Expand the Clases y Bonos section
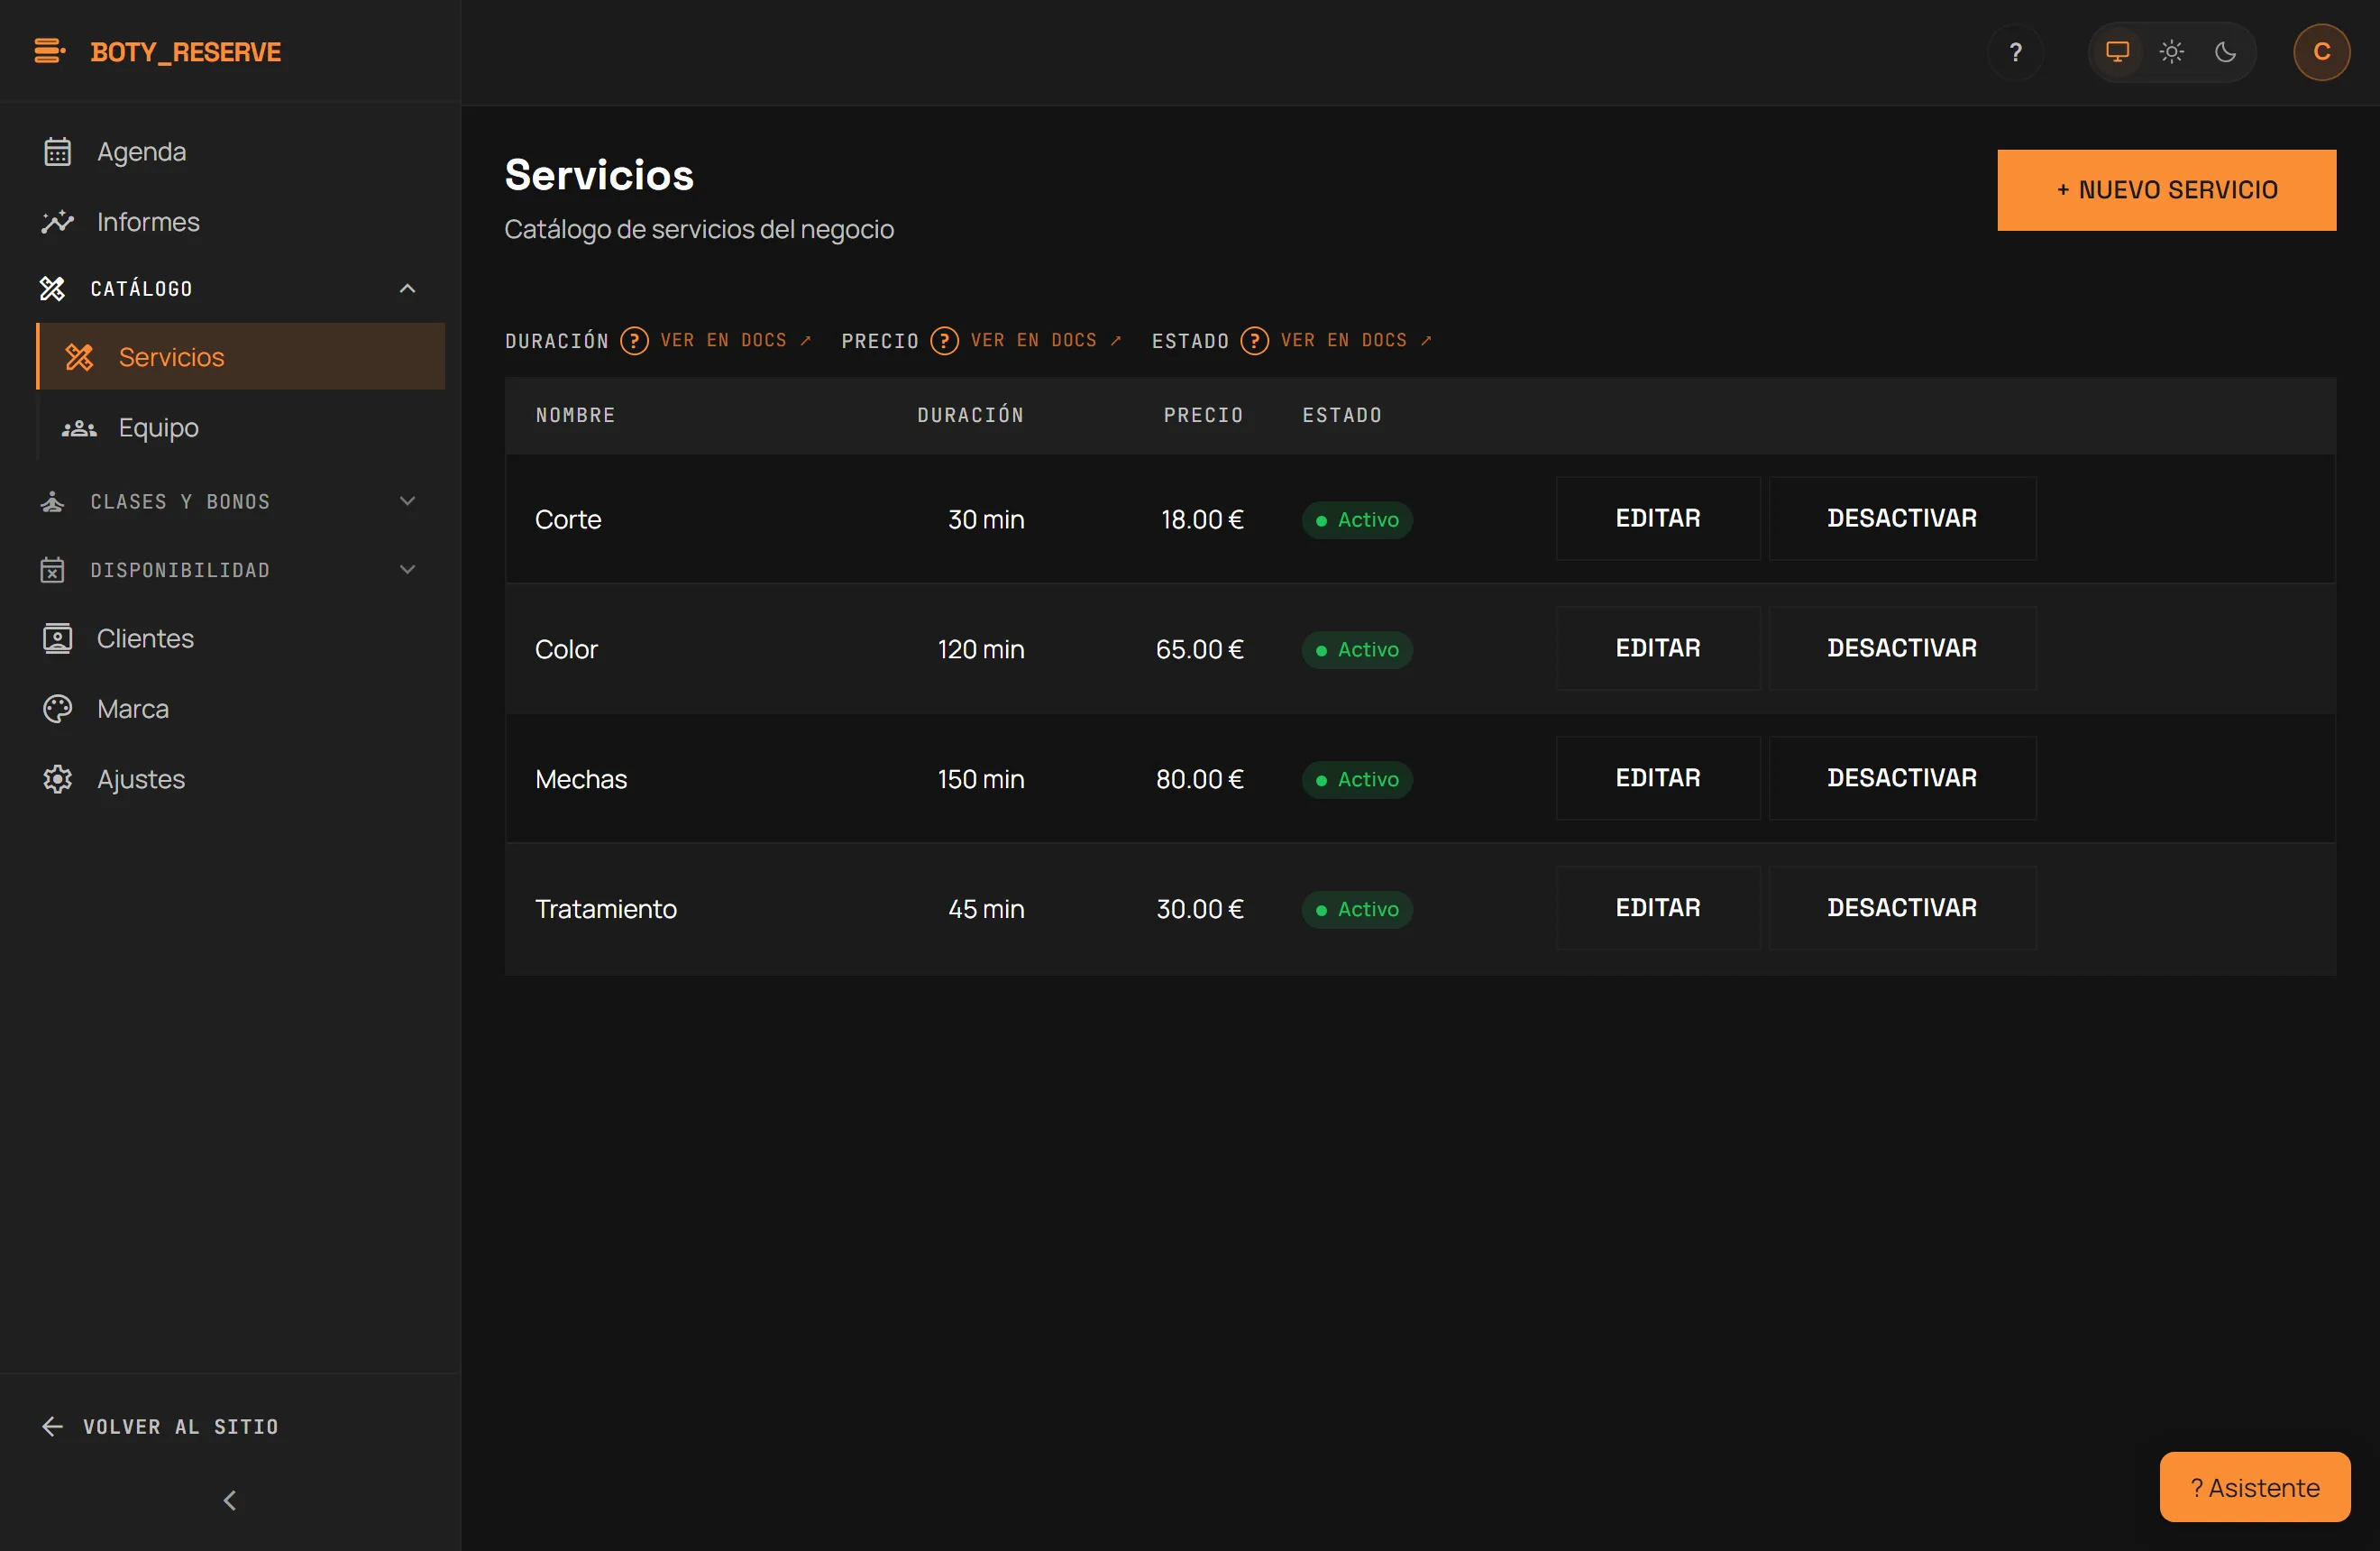Image resolution: width=2380 pixels, height=1551 pixels. (229, 502)
